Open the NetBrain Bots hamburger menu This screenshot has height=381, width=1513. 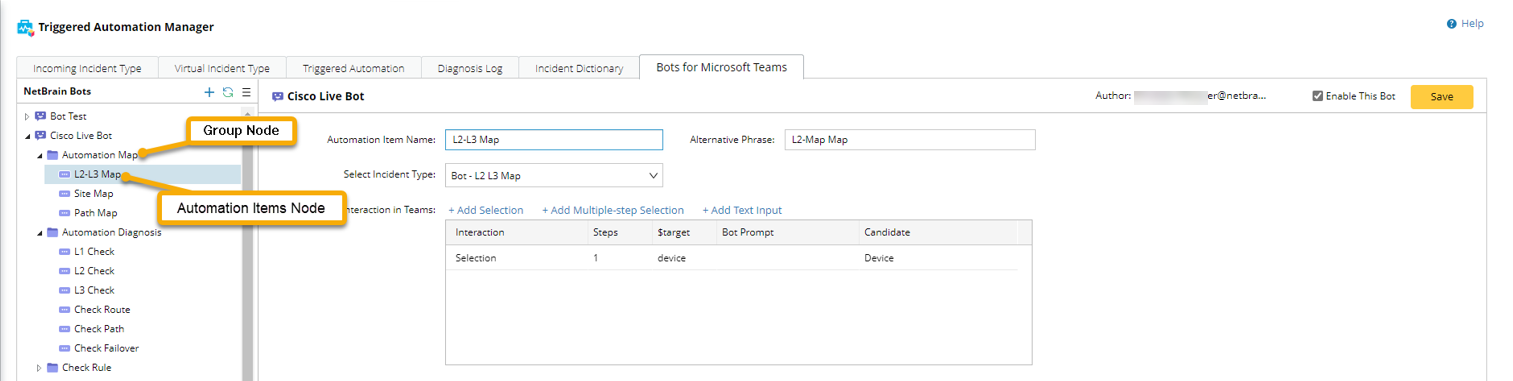click(246, 92)
